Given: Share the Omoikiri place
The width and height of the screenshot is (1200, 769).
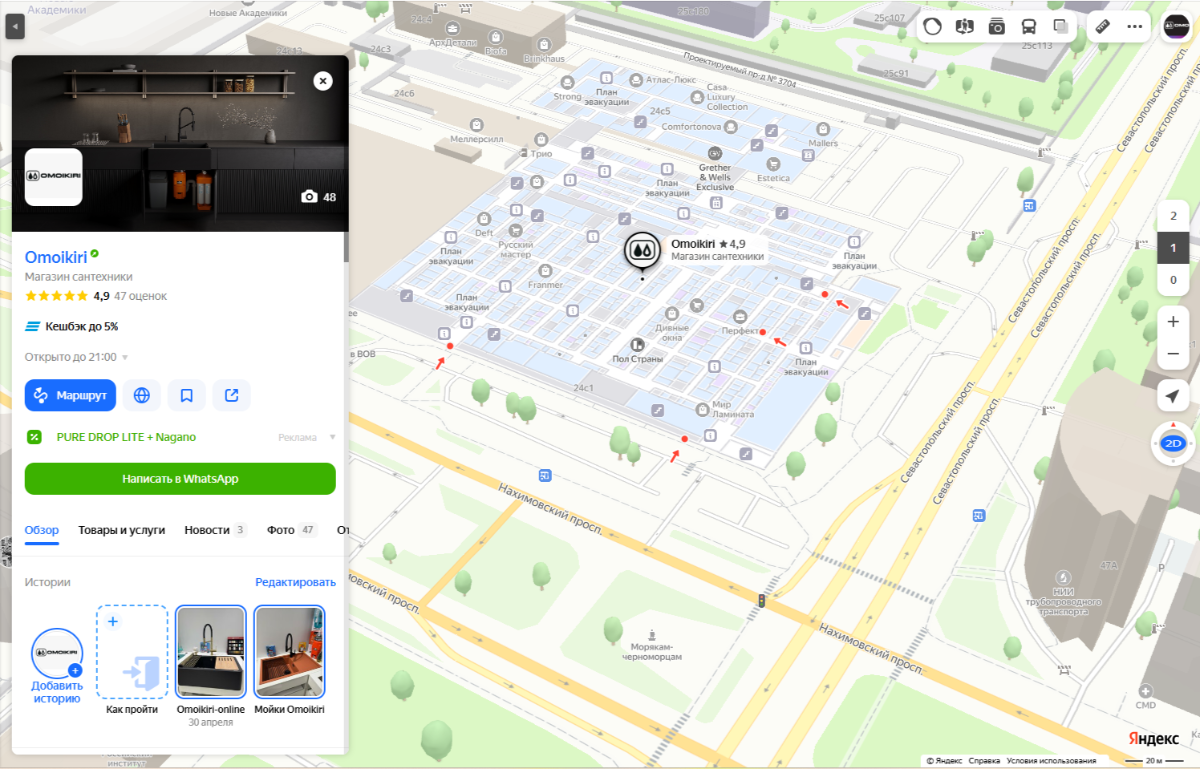Looking at the screenshot, I should coord(232,395).
